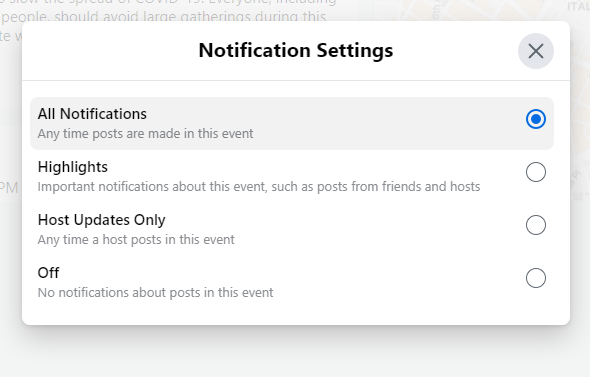Click the dimmed backdrop below the dialog
The width and height of the screenshot is (590, 377).
(295, 352)
